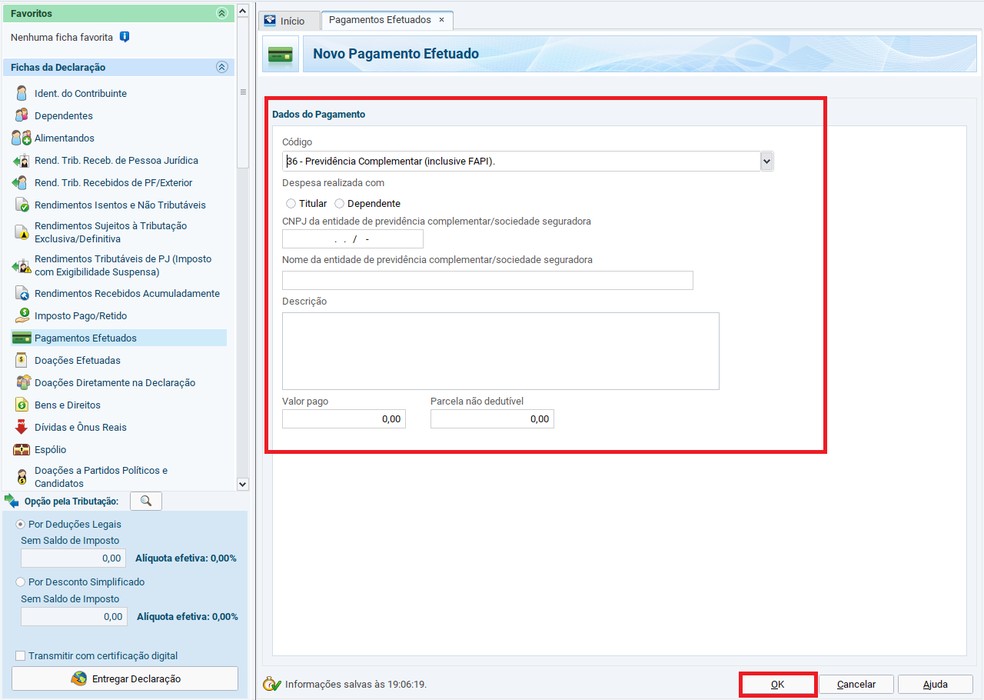
Task: Click into the Valor pago field
Action: [343, 419]
